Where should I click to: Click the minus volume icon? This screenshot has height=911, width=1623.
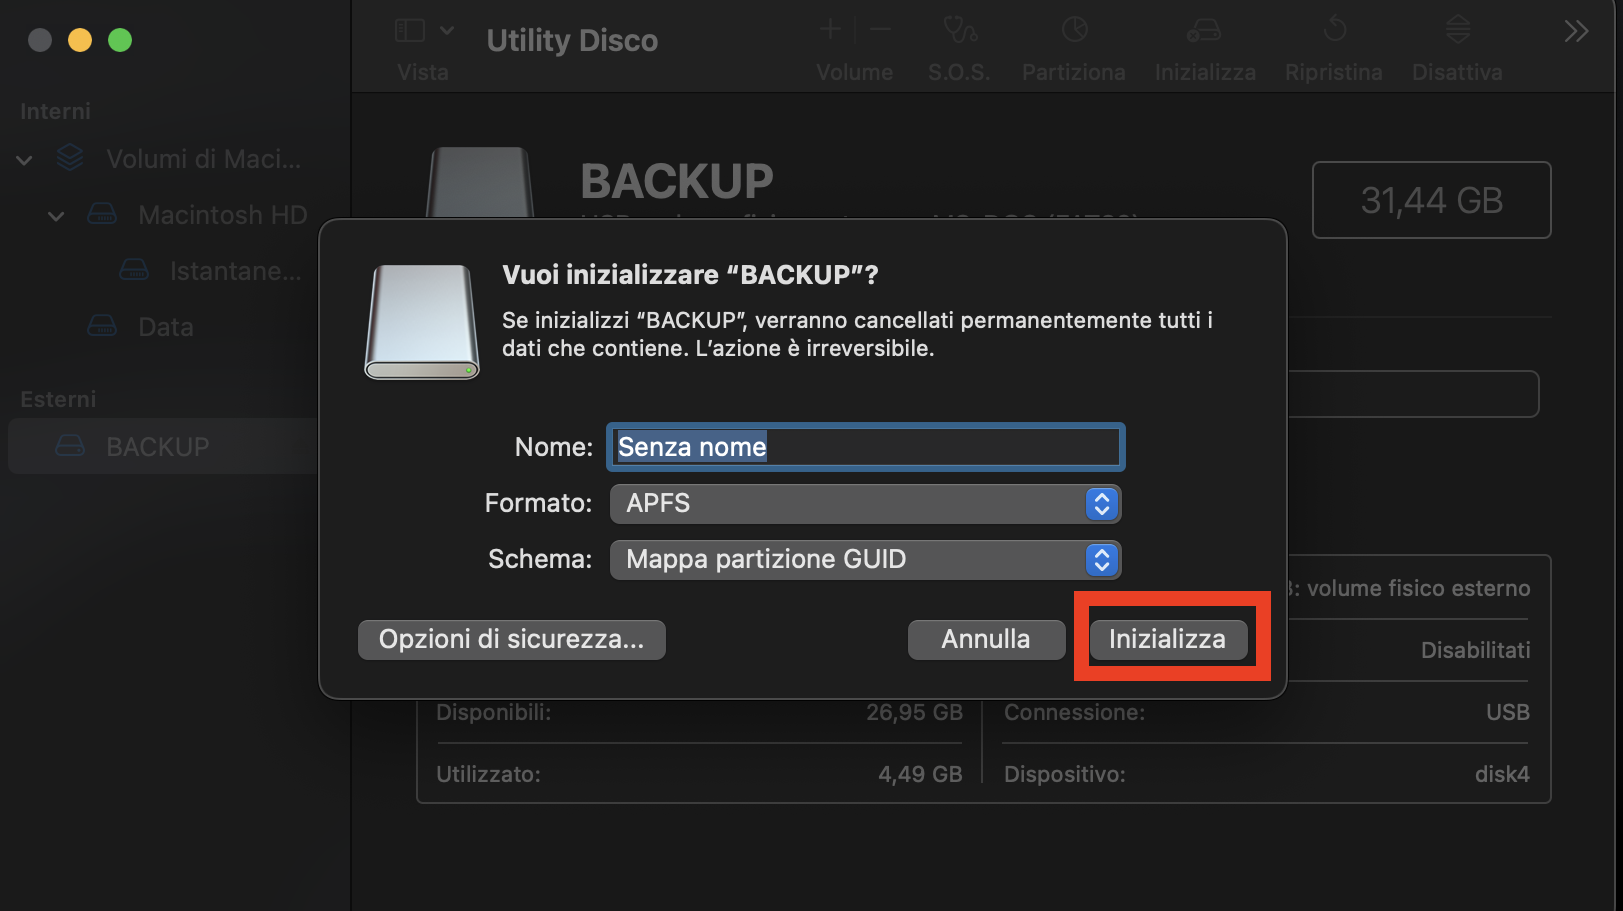(879, 29)
